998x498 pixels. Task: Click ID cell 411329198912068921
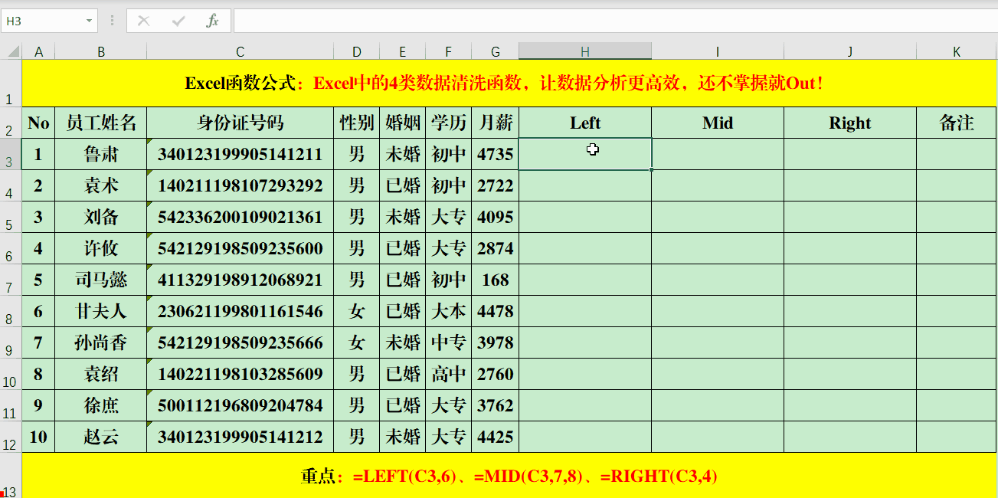point(240,280)
